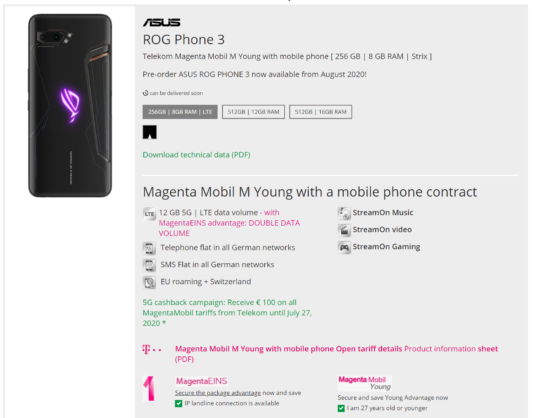This screenshot has width=550, height=418.
Task: Toggle the 27 years or younger checkbox
Action: (x=341, y=409)
